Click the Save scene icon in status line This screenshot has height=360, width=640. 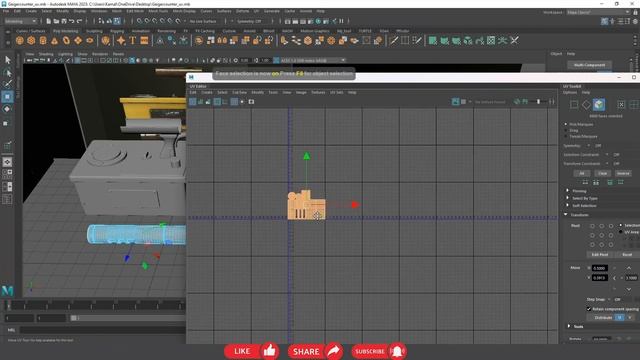(64, 21)
